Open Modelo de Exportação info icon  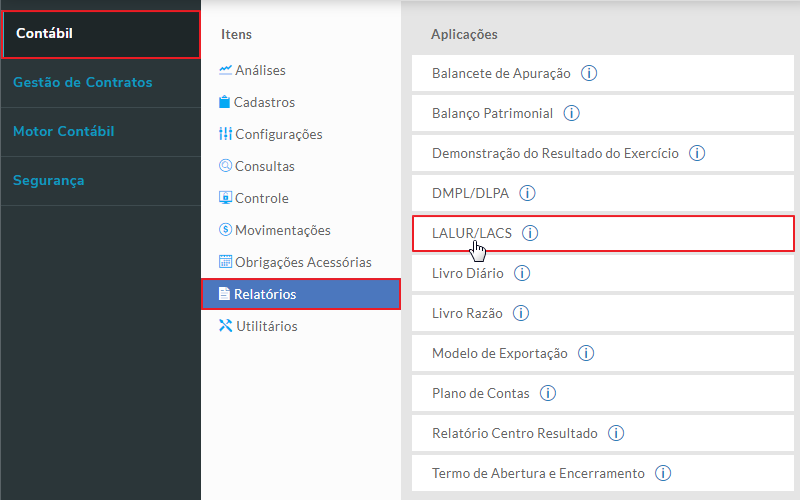point(586,353)
